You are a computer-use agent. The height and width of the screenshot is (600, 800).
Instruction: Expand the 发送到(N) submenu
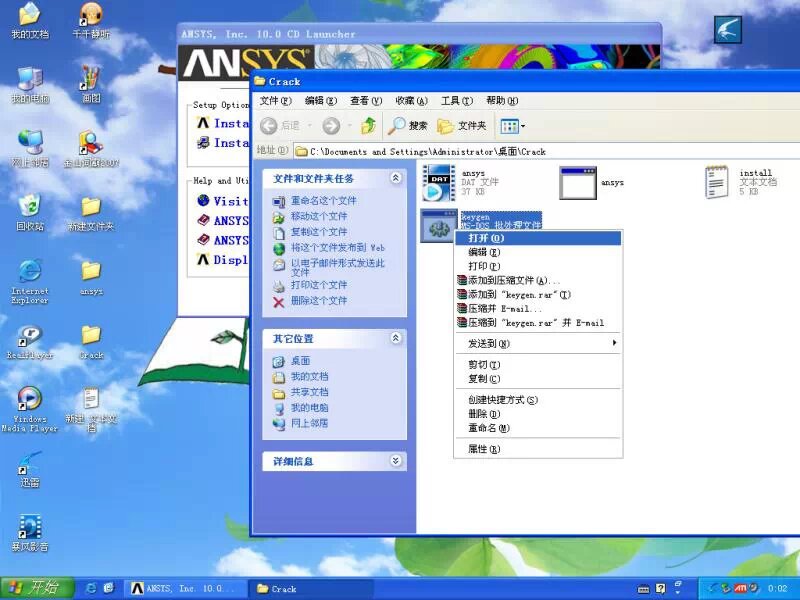(538, 343)
